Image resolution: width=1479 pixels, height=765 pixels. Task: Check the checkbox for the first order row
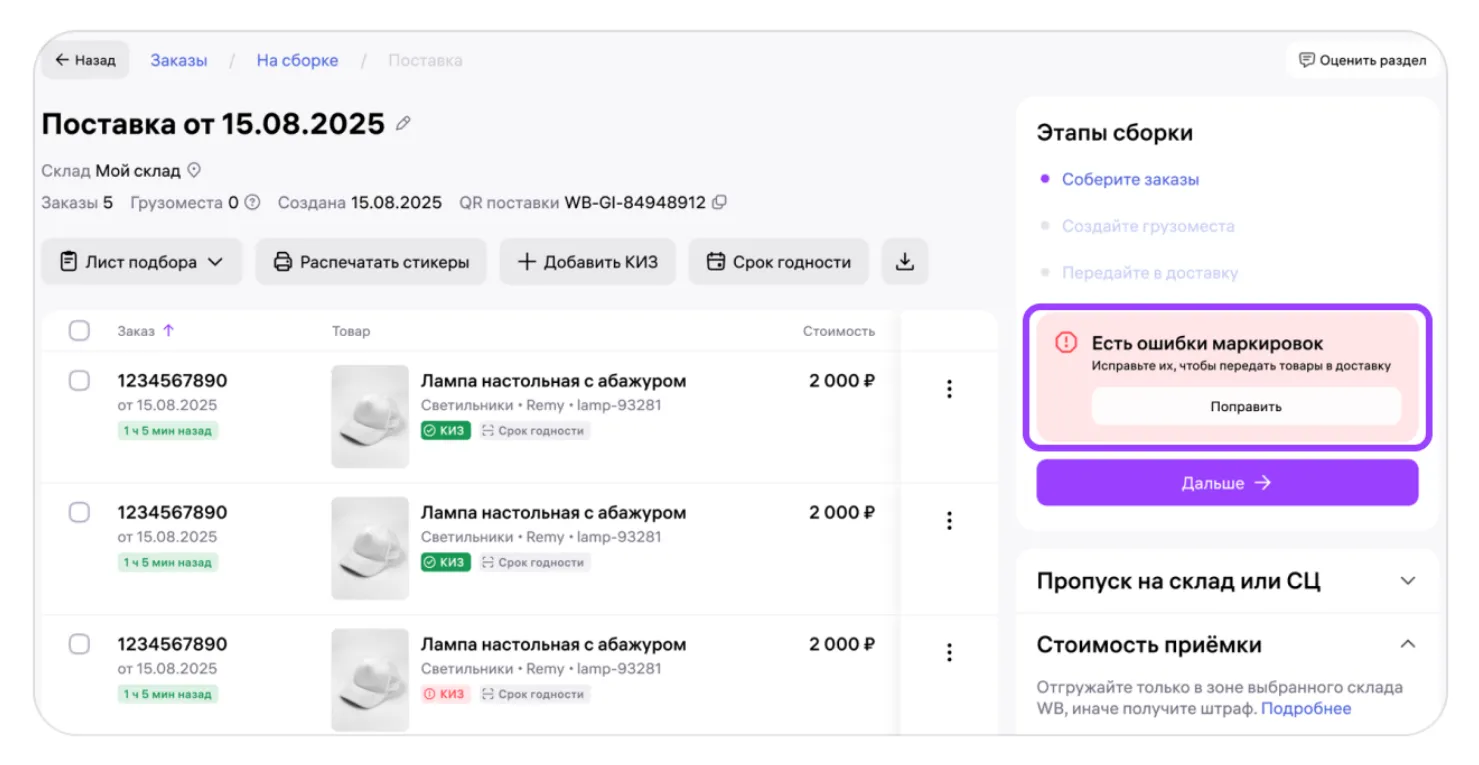tap(79, 381)
